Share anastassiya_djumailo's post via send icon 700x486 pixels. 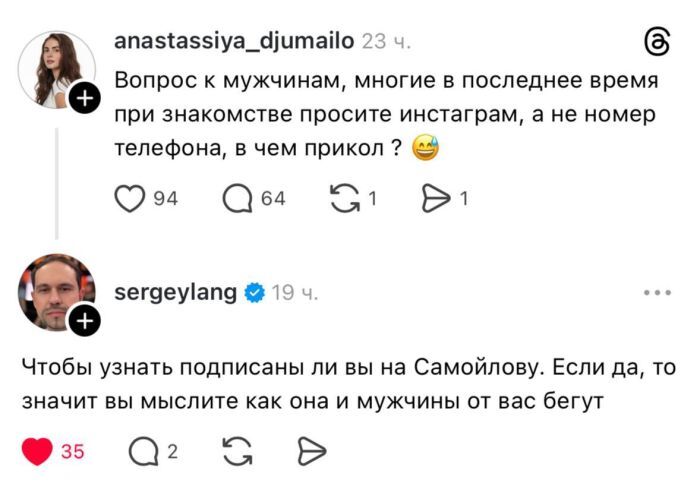tap(437, 199)
